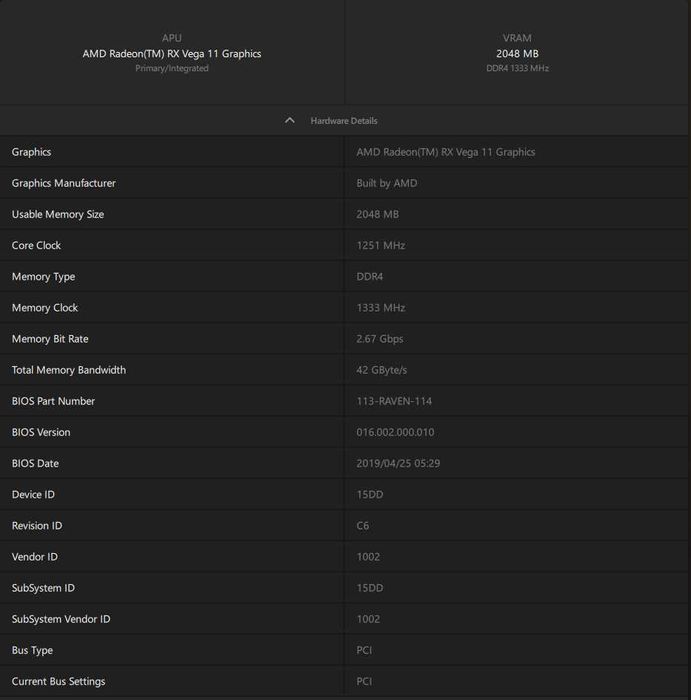Click the Graphics row label
The width and height of the screenshot is (691, 700).
(31, 152)
